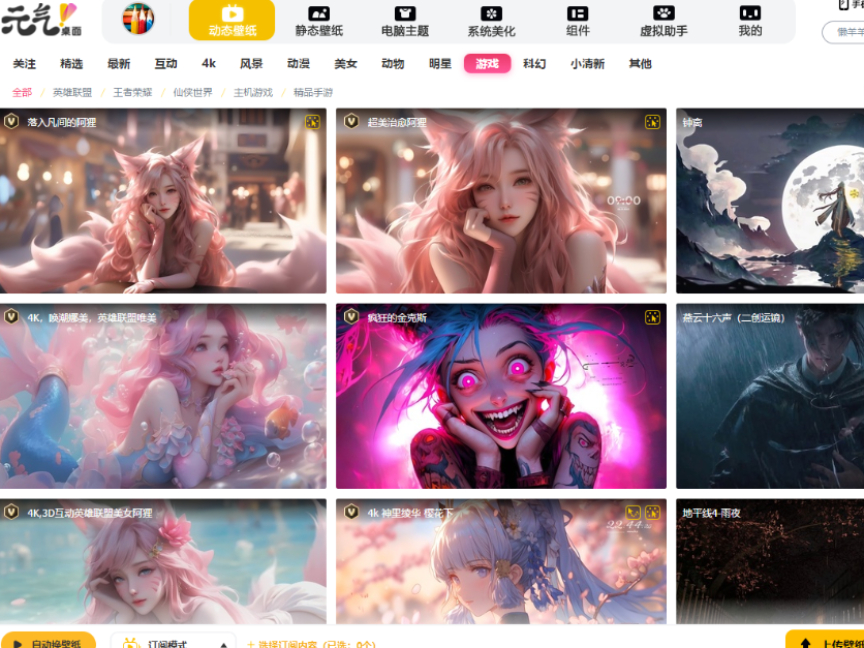Open the 风景 category
The width and height of the screenshot is (864, 648).
[x=251, y=64]
